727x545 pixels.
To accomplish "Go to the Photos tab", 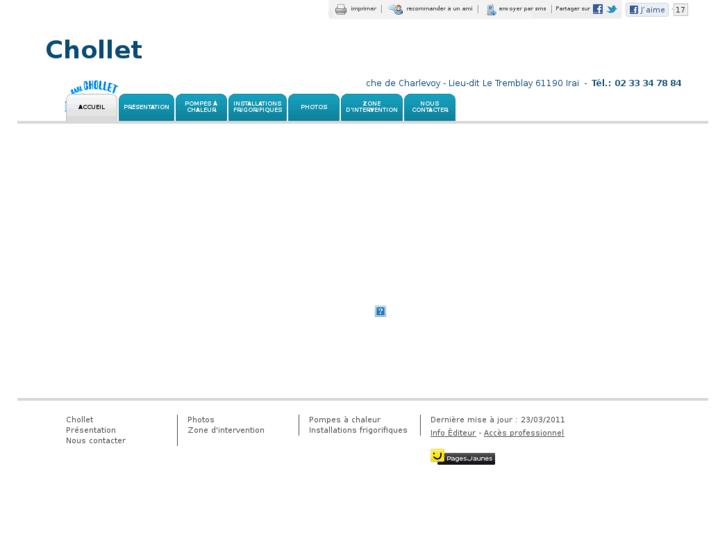I will click(x=314, y=108).
